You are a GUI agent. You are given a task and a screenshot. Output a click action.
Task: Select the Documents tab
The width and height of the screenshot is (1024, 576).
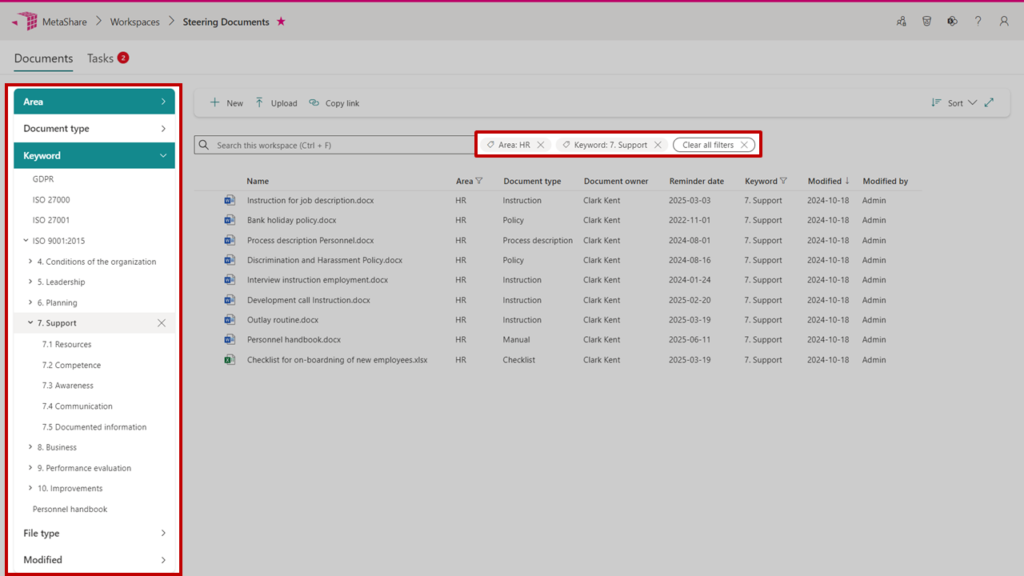click(43, 58)
